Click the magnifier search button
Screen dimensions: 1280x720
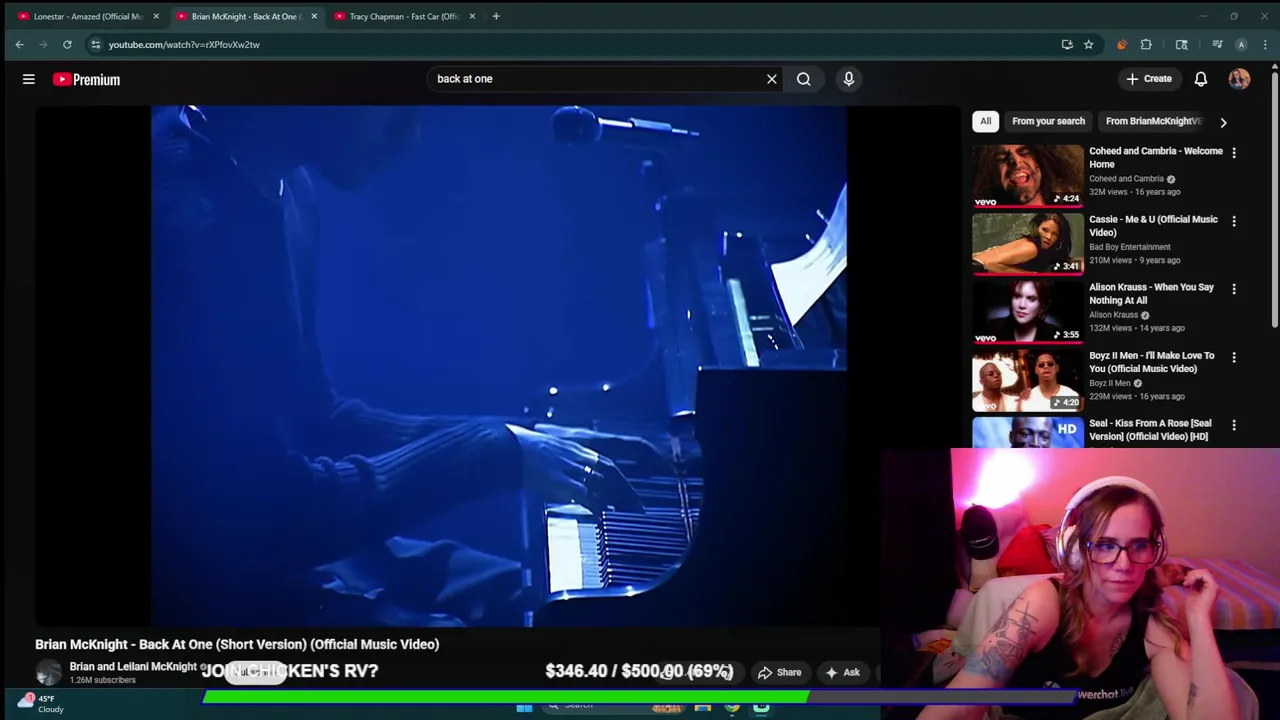point(804,79)
